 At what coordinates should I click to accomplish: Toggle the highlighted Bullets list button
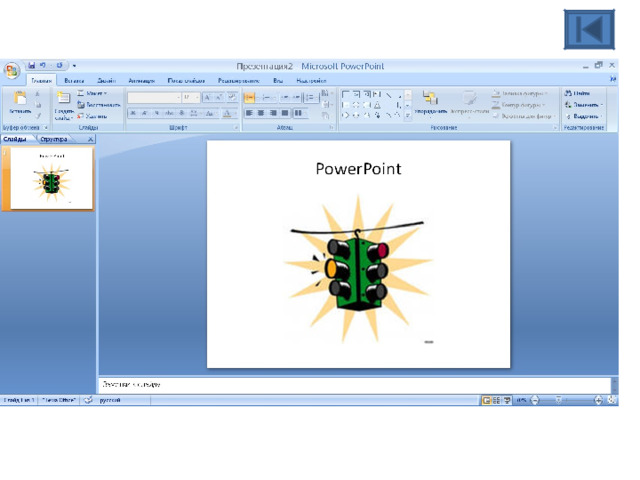pyautogui.click(x=249, y=98)
